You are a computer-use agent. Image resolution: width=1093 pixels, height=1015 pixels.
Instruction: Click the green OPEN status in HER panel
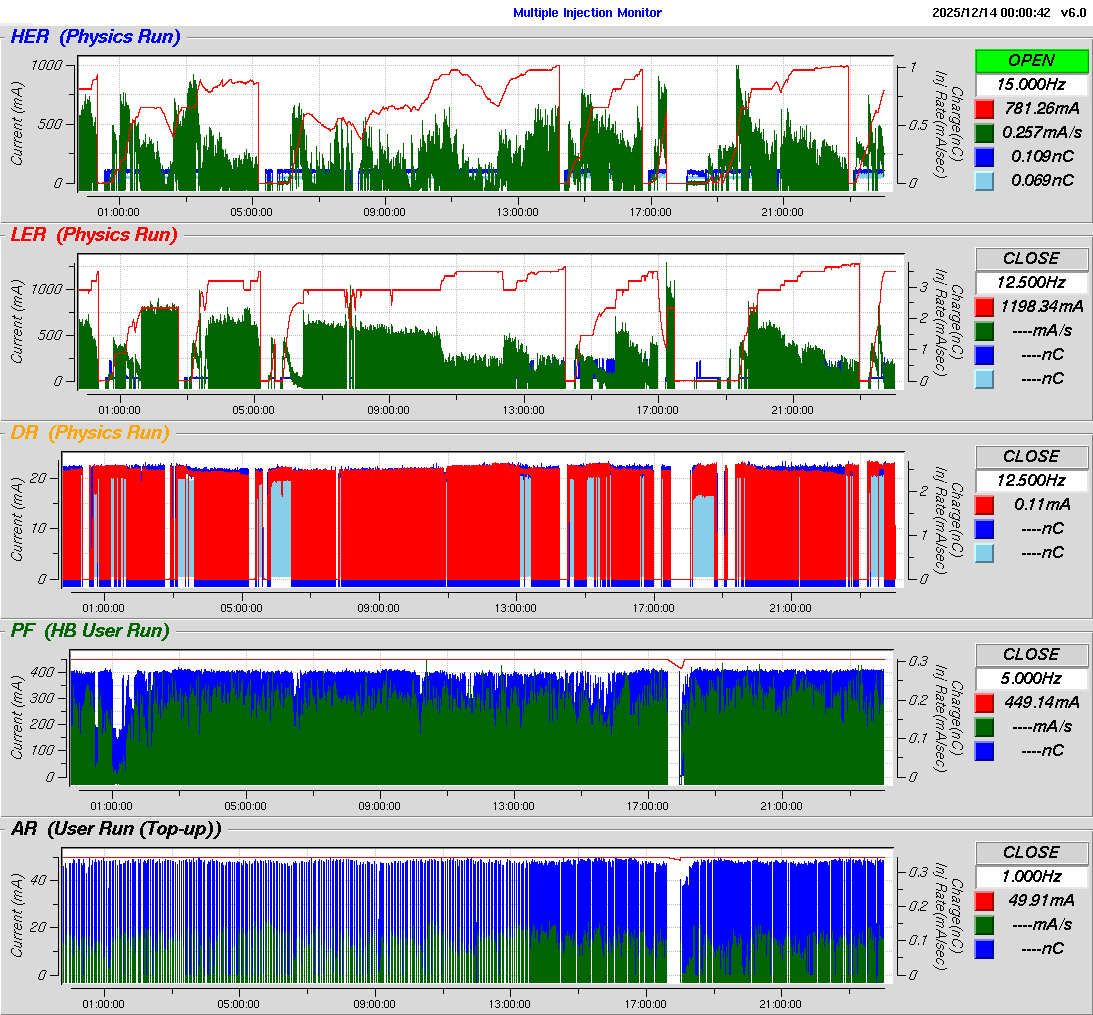tap(1032, 60)
